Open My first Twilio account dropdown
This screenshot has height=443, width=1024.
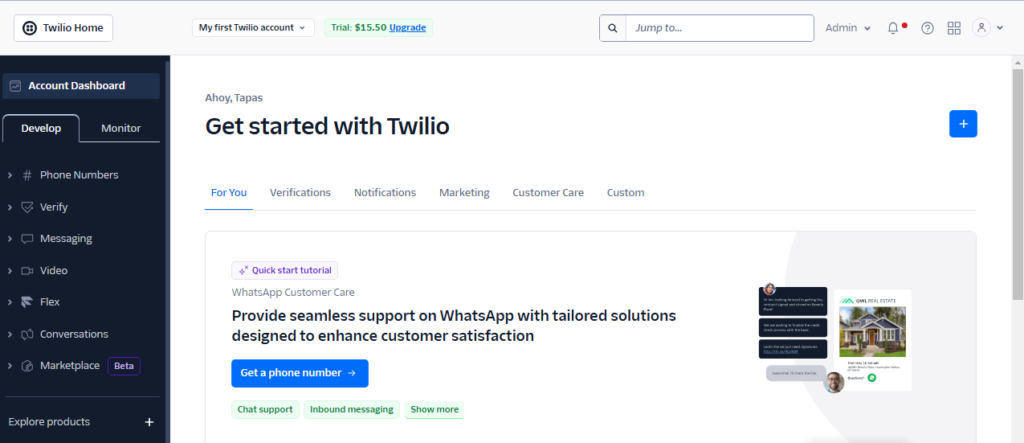[x=253, y=27]
